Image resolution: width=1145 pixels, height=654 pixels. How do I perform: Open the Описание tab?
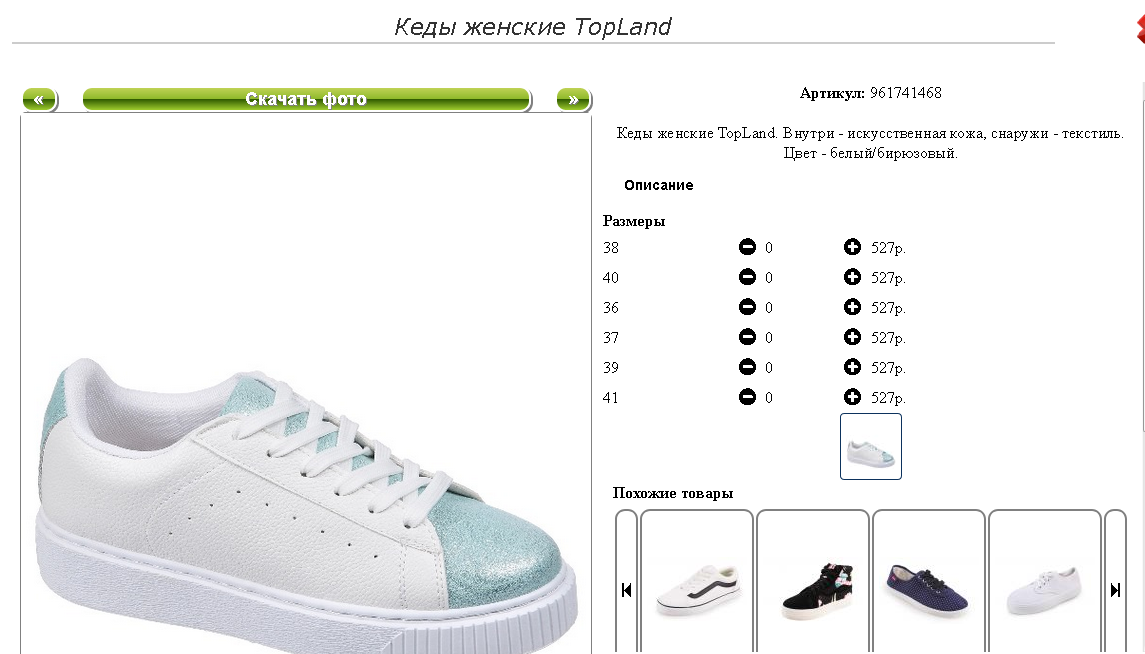pyautogui.click(x=659, y=185)
